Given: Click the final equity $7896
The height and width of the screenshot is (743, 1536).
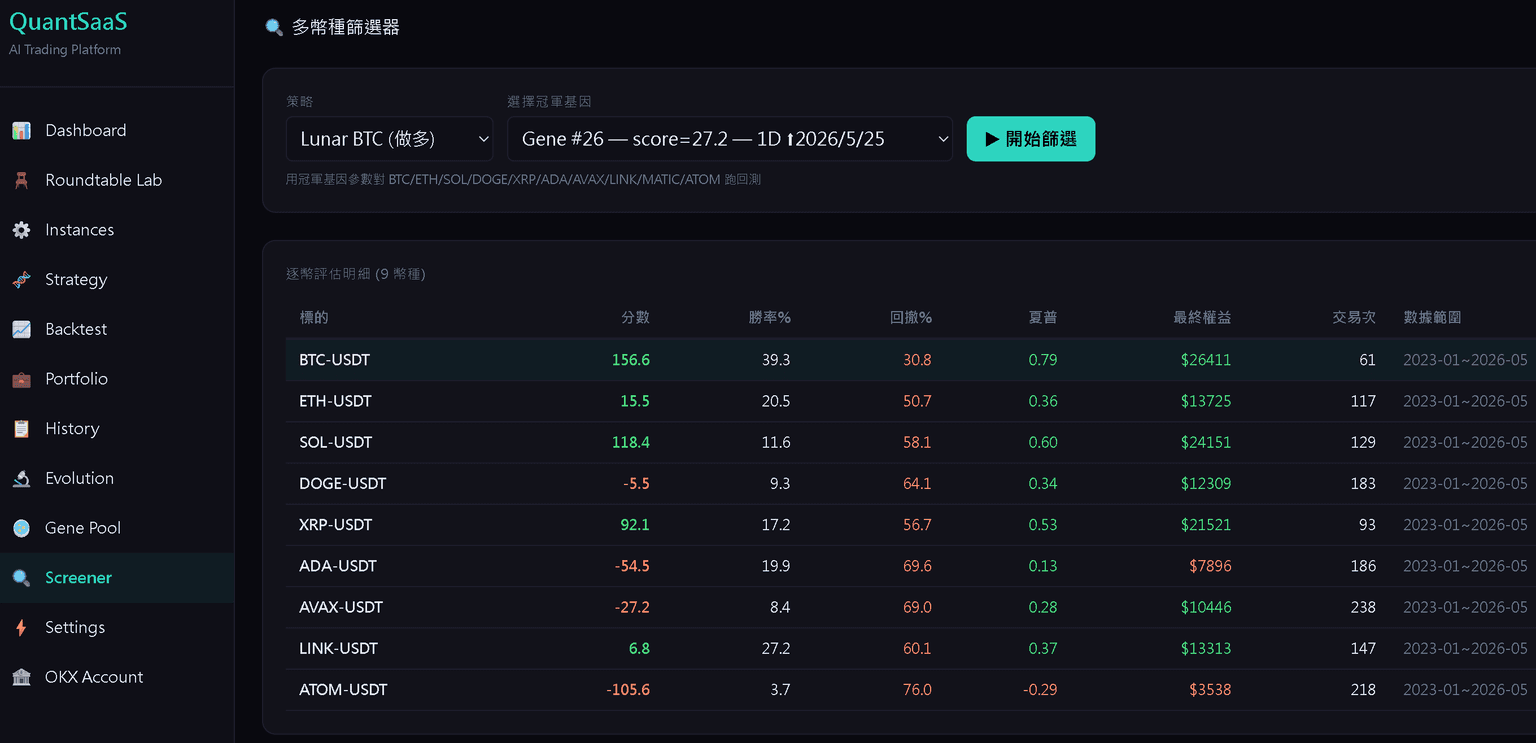Looking at the screenshot, I should coord(1210,566).
